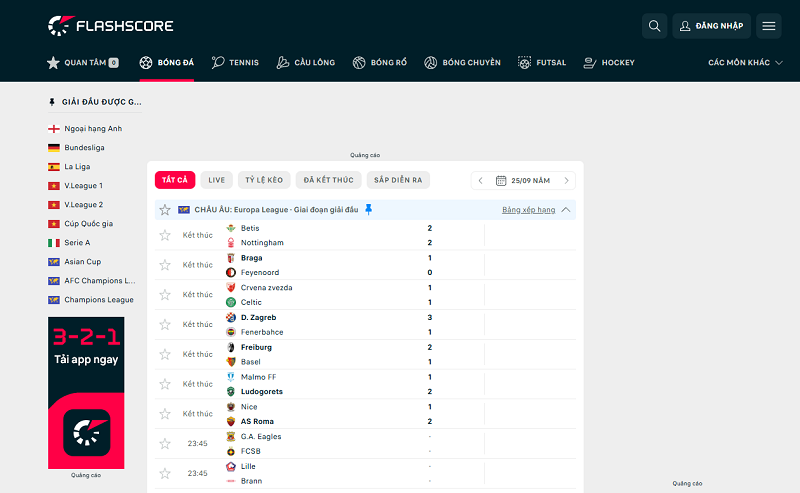
Task: Open V.League 2 in sidebar
Action: click(76, 205)
